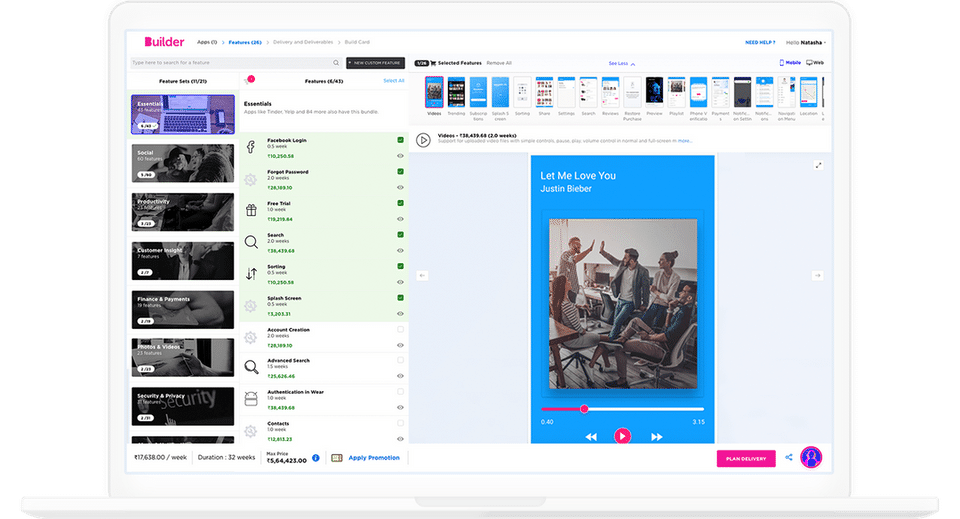Screen dimensions: 960x519
Task: Click the Contacts gear icon
Action: (x=250, y=431)
